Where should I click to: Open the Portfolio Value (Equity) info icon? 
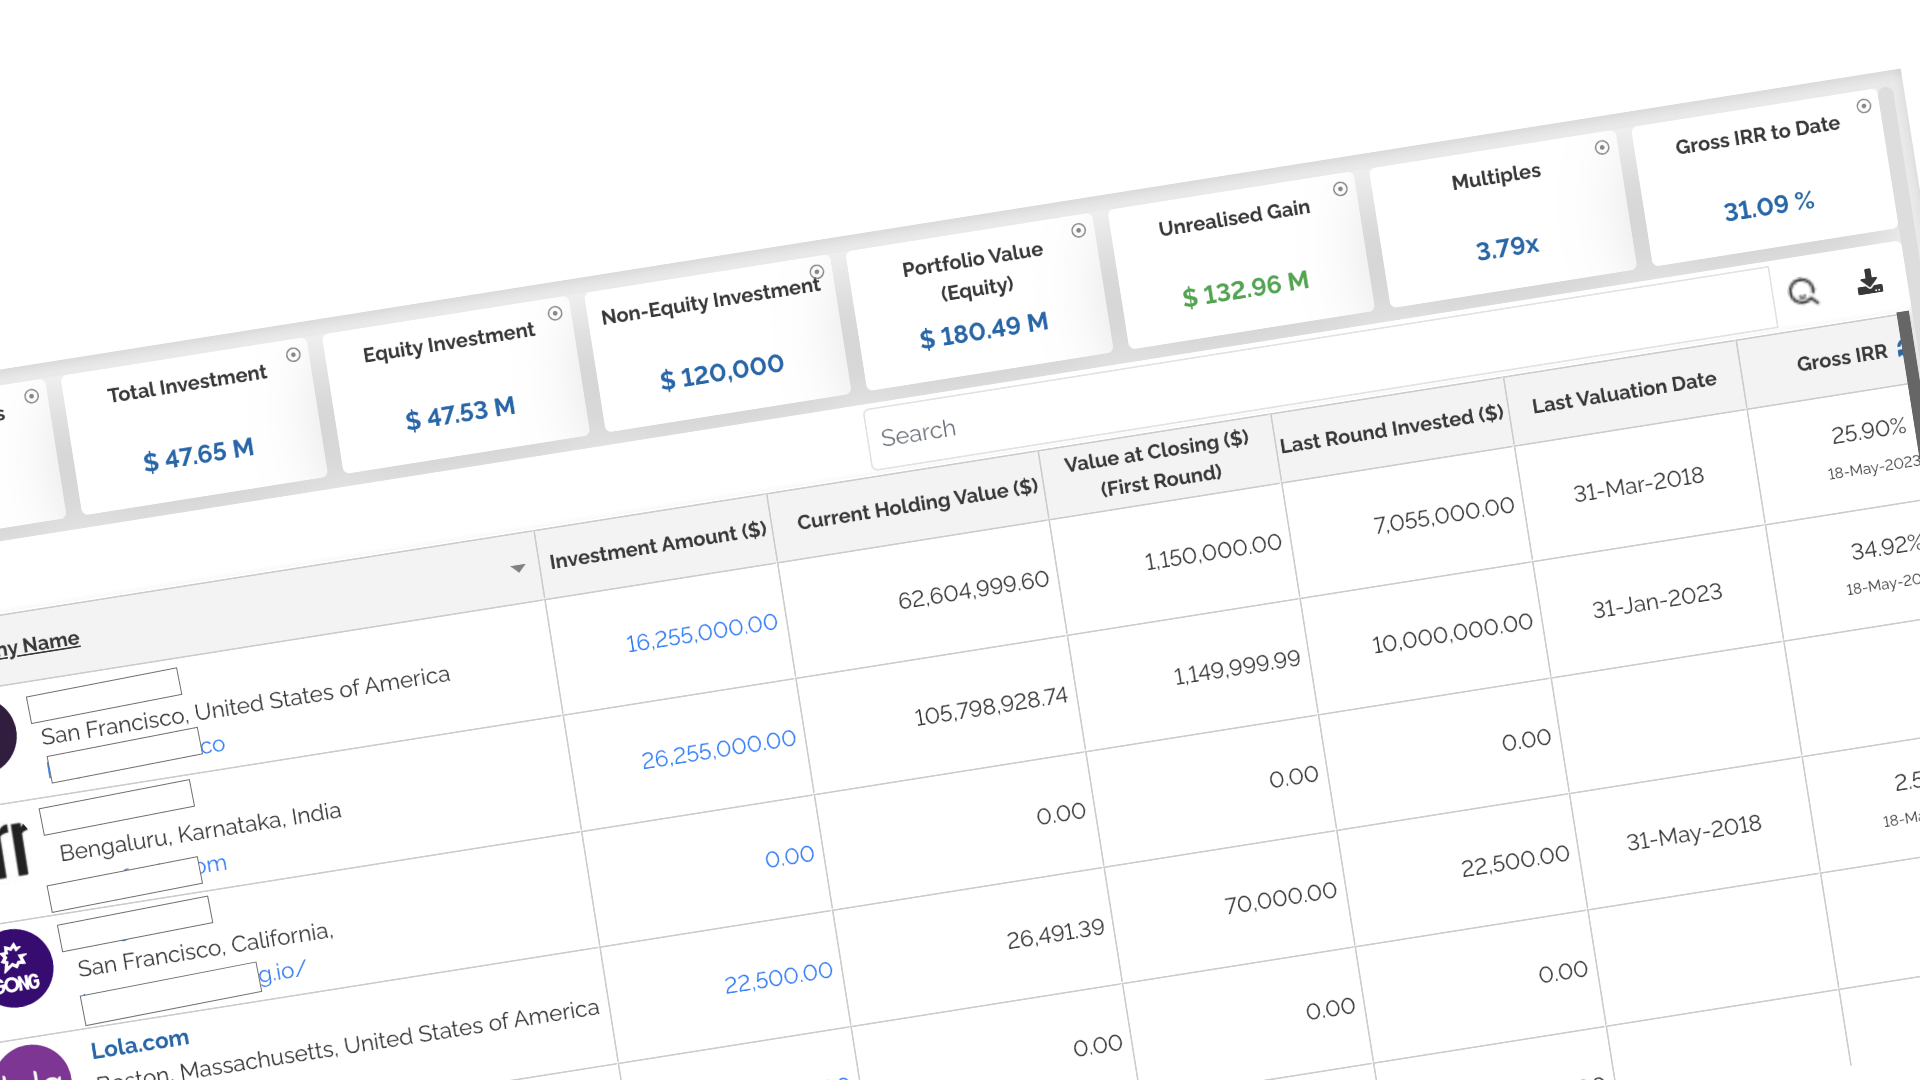pos(1079,231)
